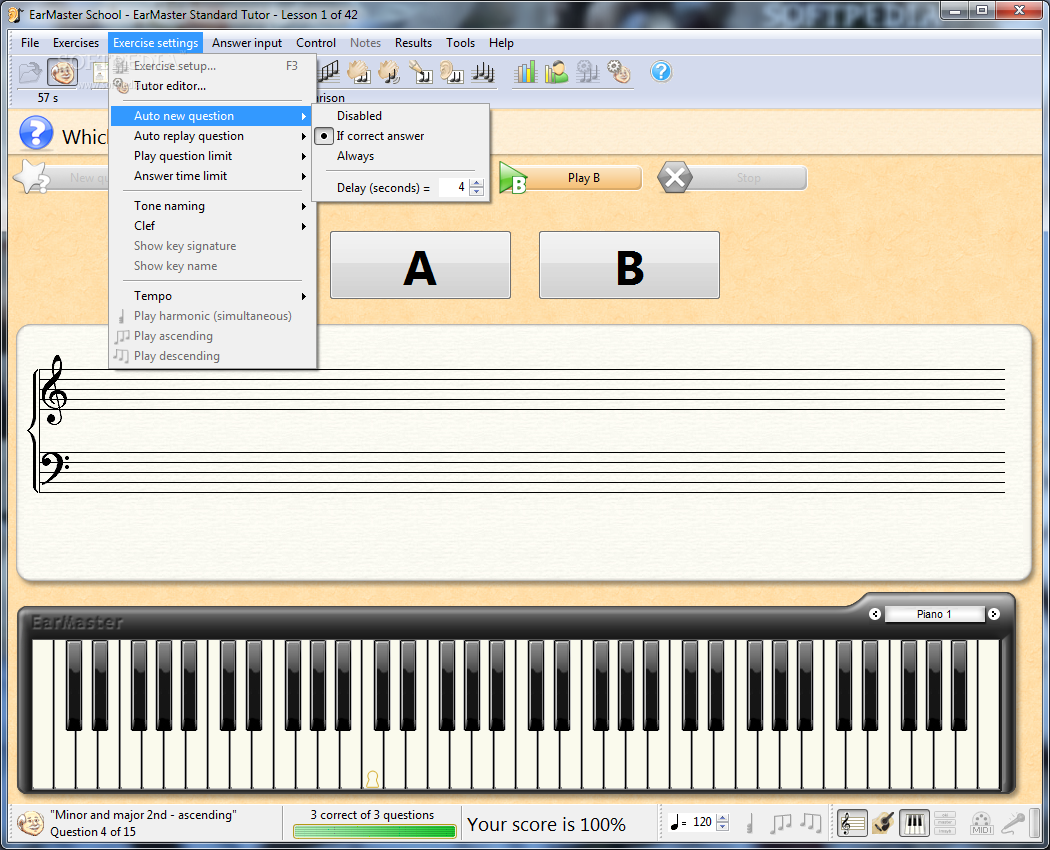Open the Tools menu
The height and width of the screenshot is (850, 1050).
[x=461, y=43]
